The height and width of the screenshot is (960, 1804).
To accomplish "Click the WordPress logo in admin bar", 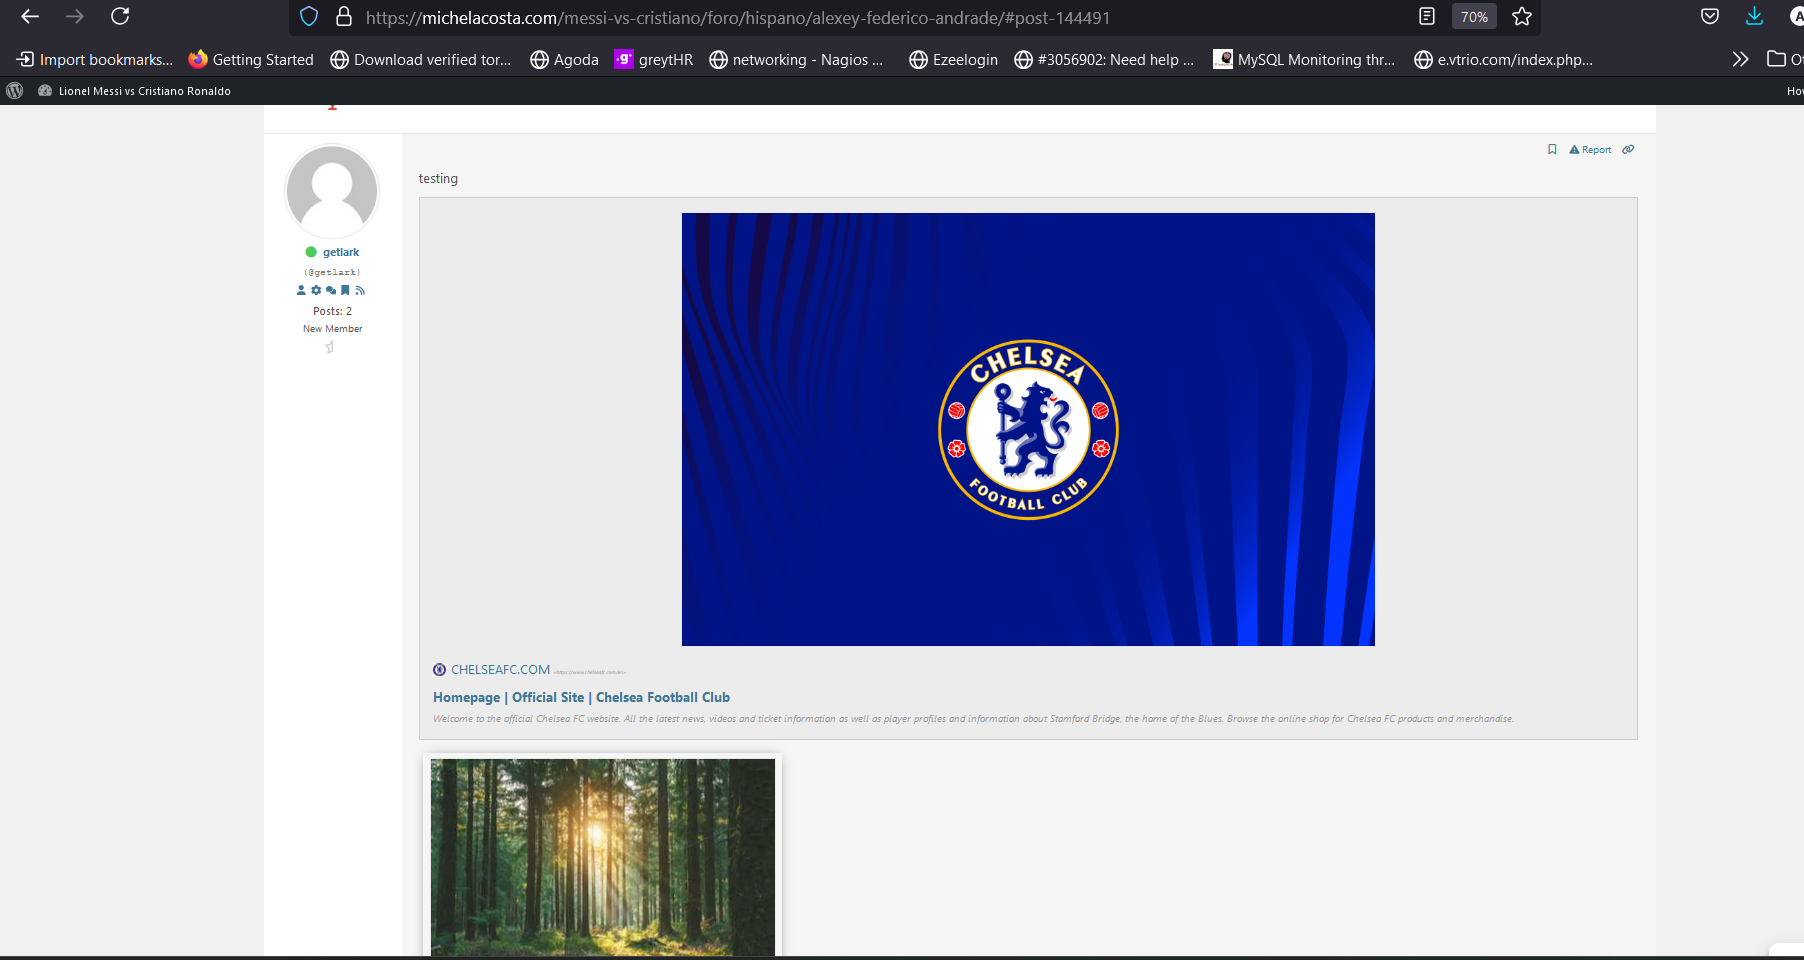I will [15, 91].
